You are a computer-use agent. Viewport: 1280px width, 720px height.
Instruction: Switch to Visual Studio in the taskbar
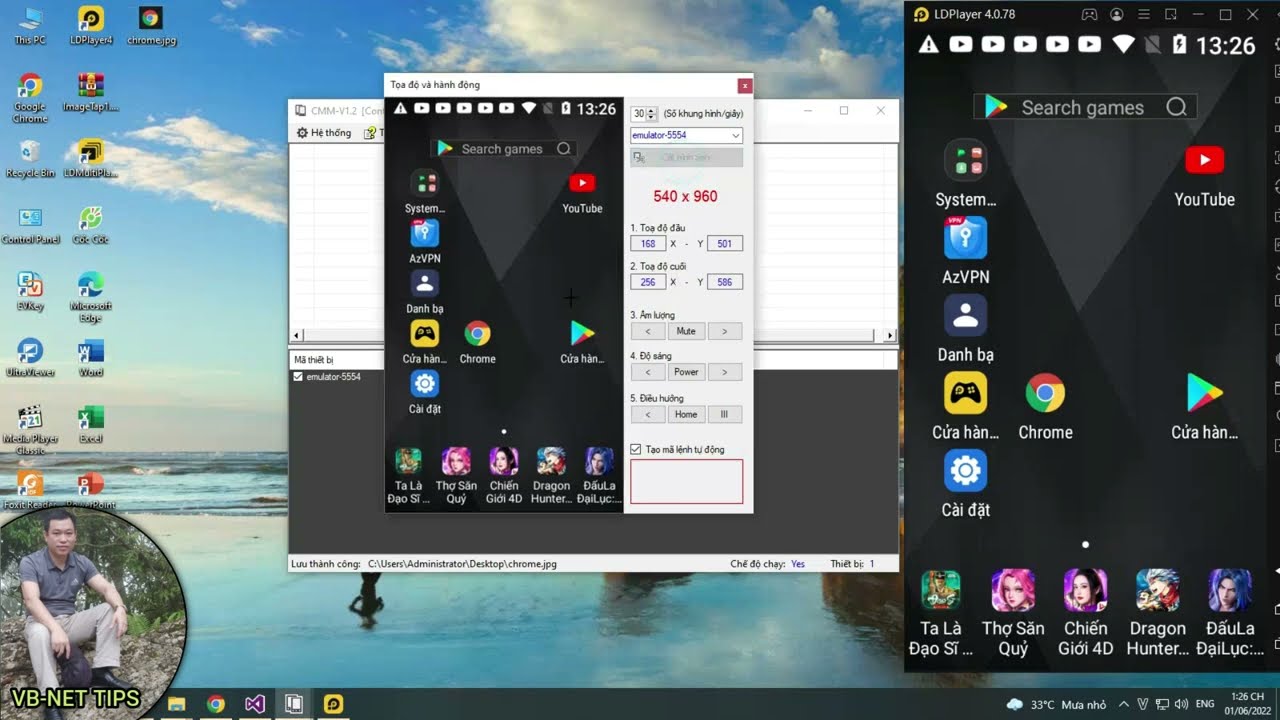(x=255, y=704)
